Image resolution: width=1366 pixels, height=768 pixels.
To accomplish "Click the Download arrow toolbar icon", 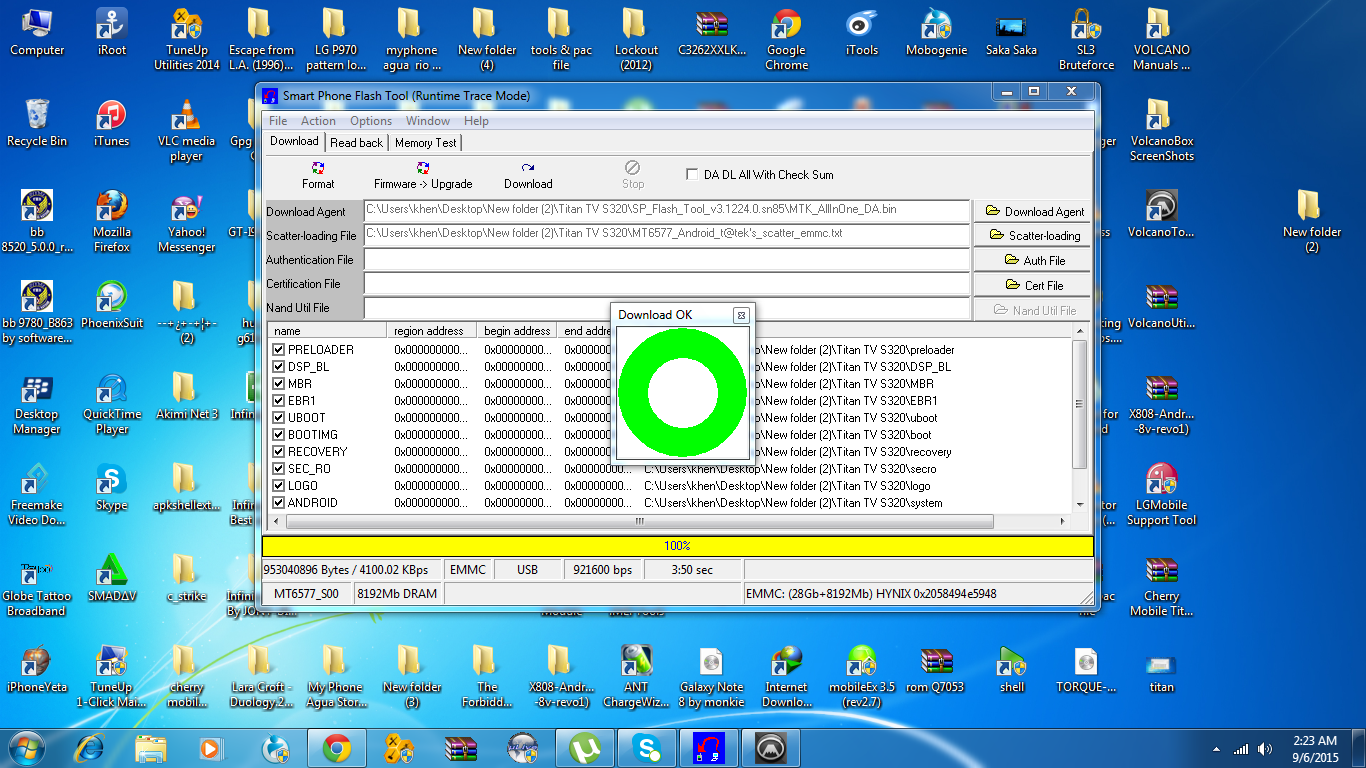I will (528, 169).
